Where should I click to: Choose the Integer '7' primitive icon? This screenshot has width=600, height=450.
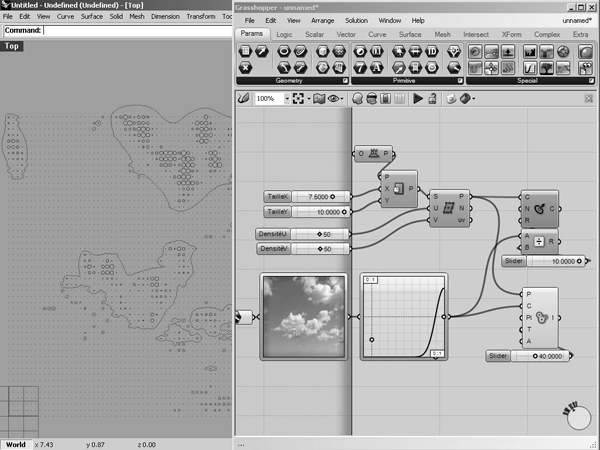pos(360,68)
